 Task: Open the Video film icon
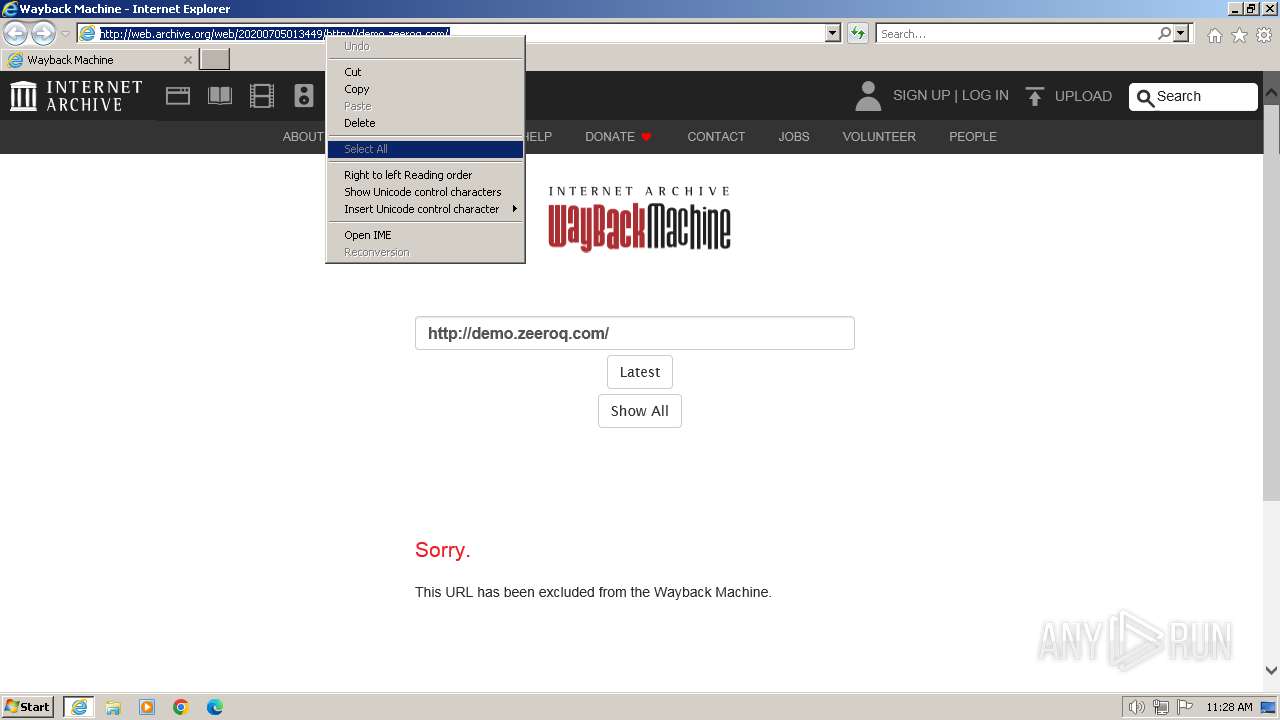262,96
